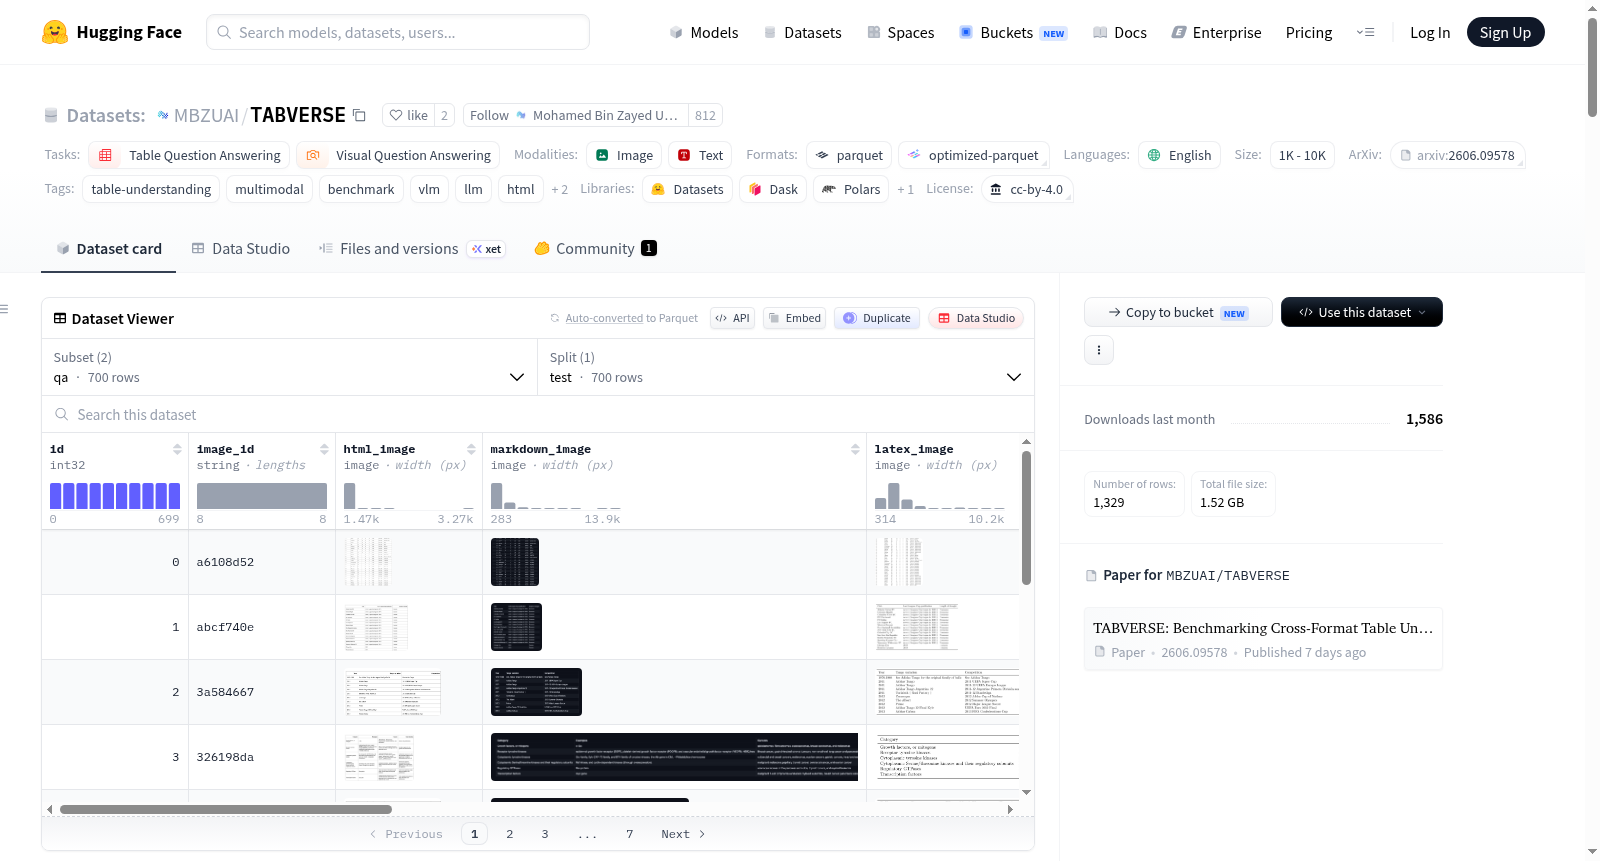Viewport: 1600px width, 861px height.
Task: Click the English language tag
Action: tap(1179, 155)
